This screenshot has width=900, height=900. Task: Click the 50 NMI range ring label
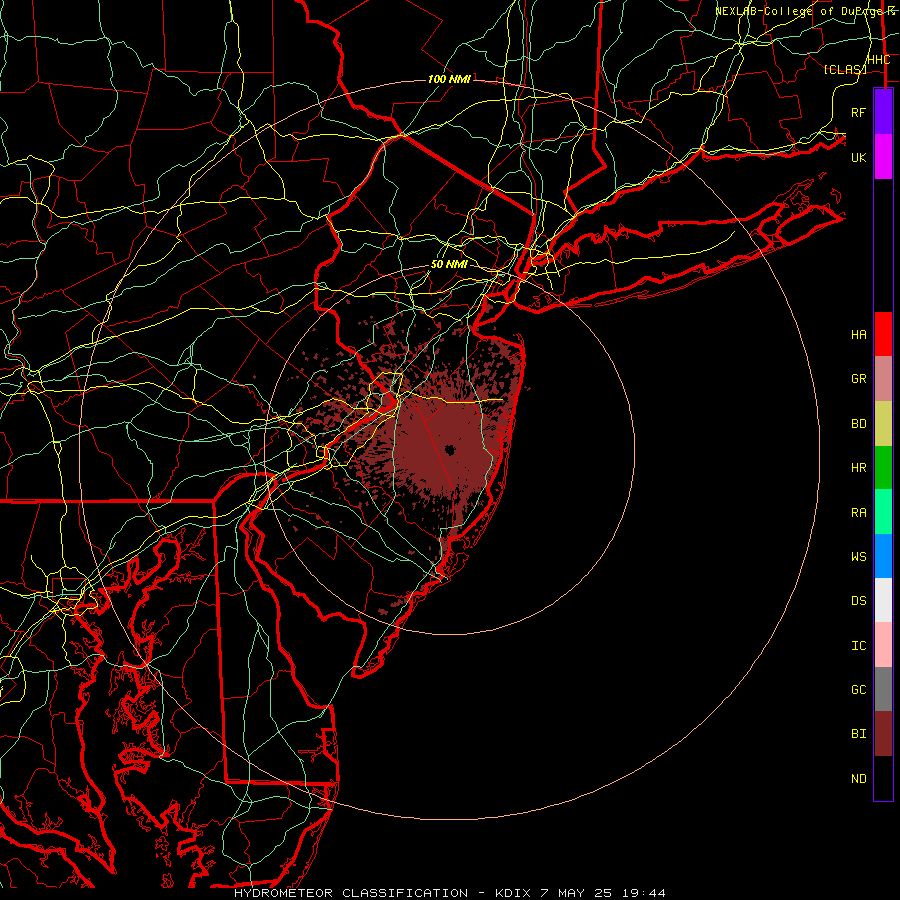pos(449,265)
